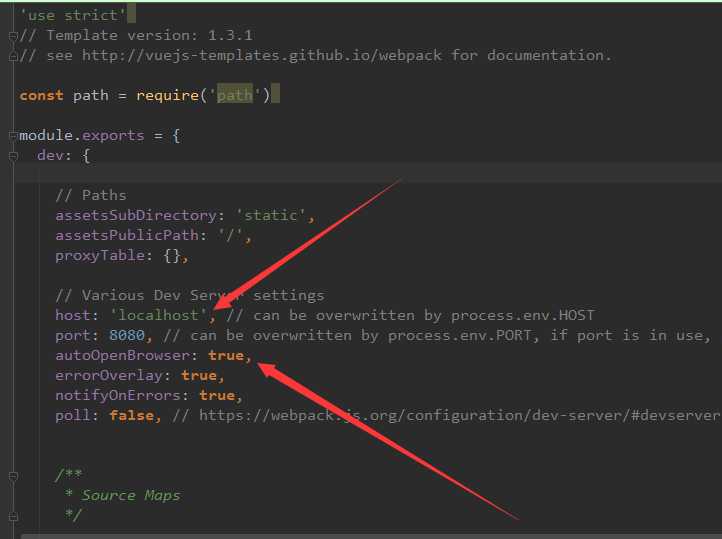Click fold end marker beside the closing */
This screenshot has height=539, width=722.
click(x=13, y=516)
